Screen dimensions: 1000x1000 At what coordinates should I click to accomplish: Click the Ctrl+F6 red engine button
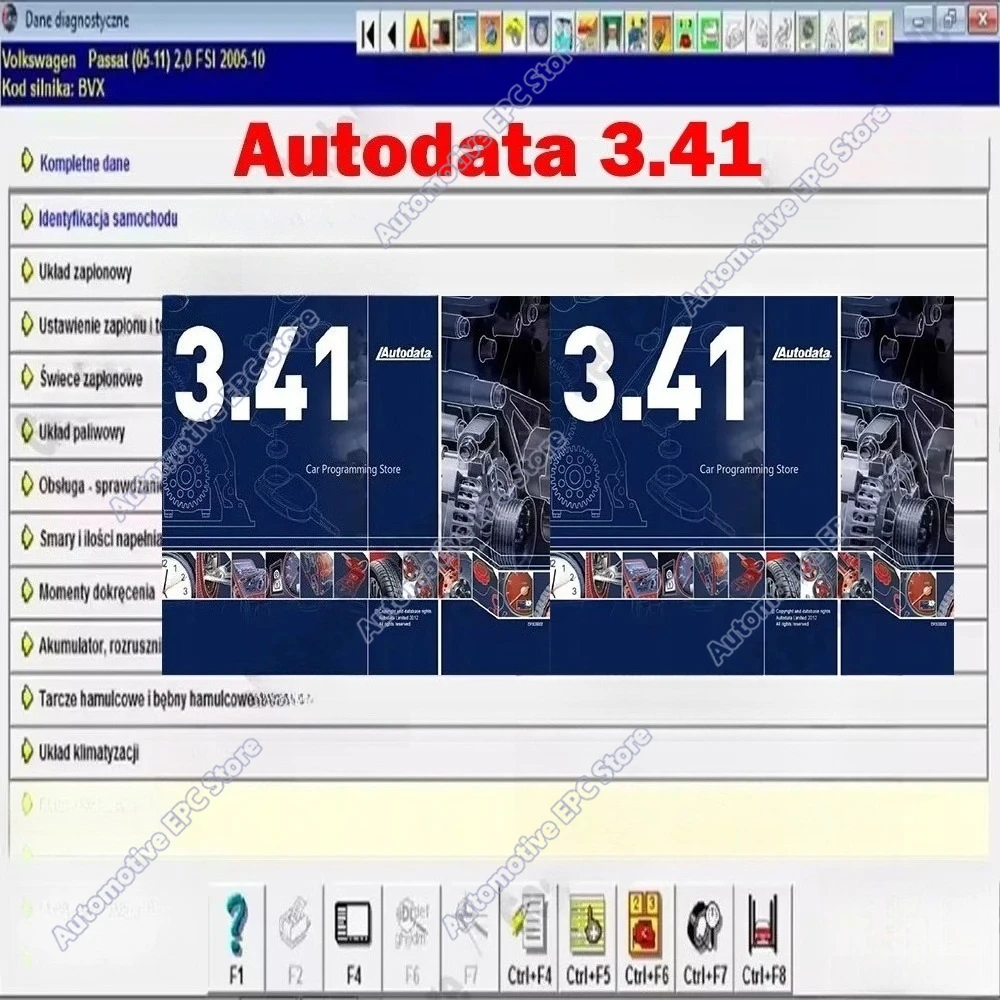[x=646, y=939]
